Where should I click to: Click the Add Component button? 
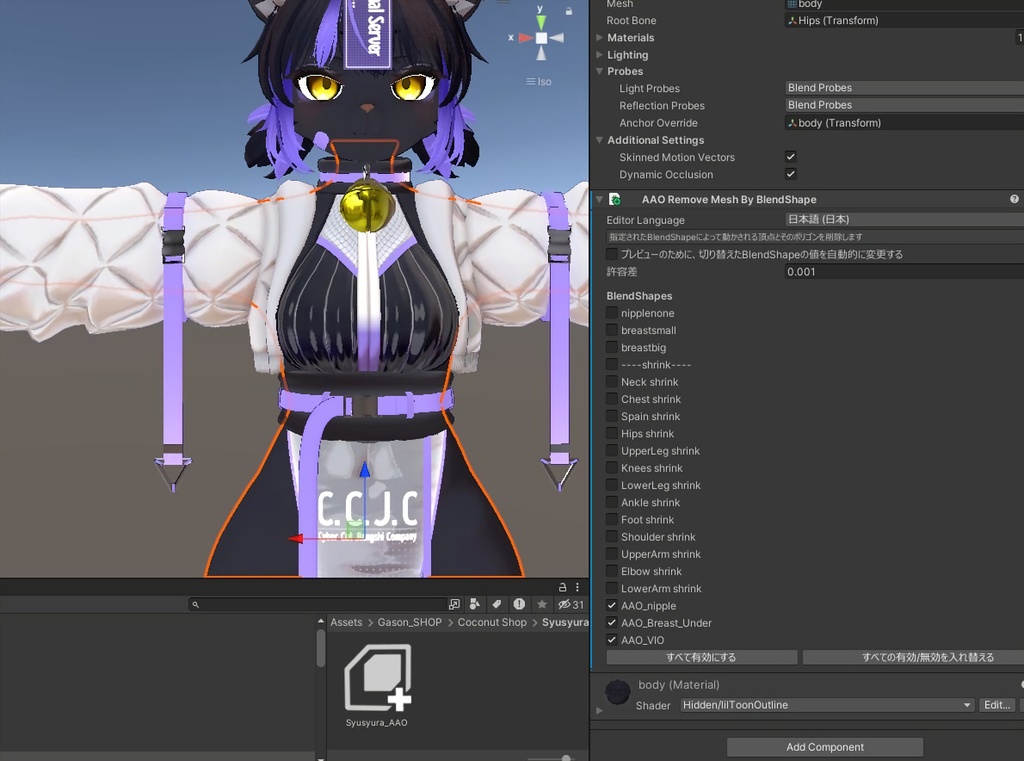tap(825, 747)
